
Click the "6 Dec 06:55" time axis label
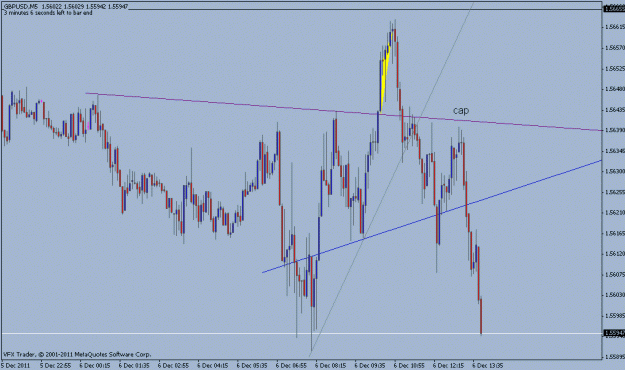(x=291, y=365)
